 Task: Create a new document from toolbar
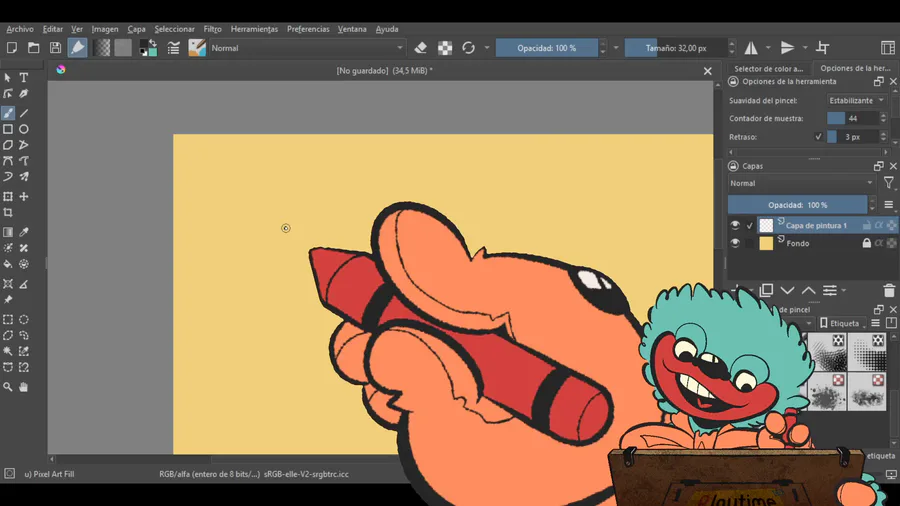(x=11, y=48)
